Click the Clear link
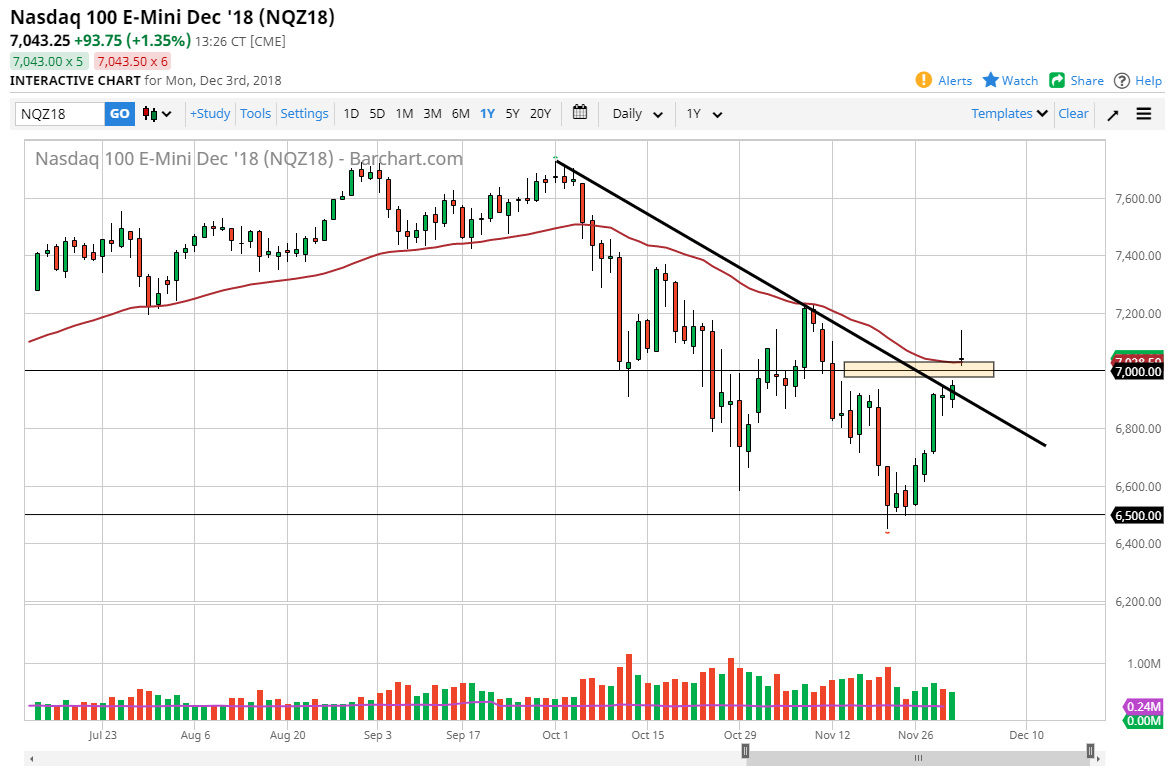This screenshot has width=1169, height=769. tap(1073, 114)
